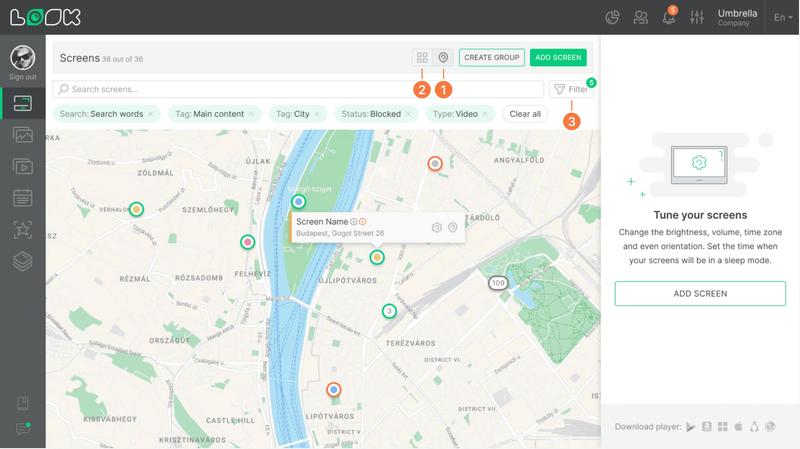Download player from Google Play

pos(690,427)
